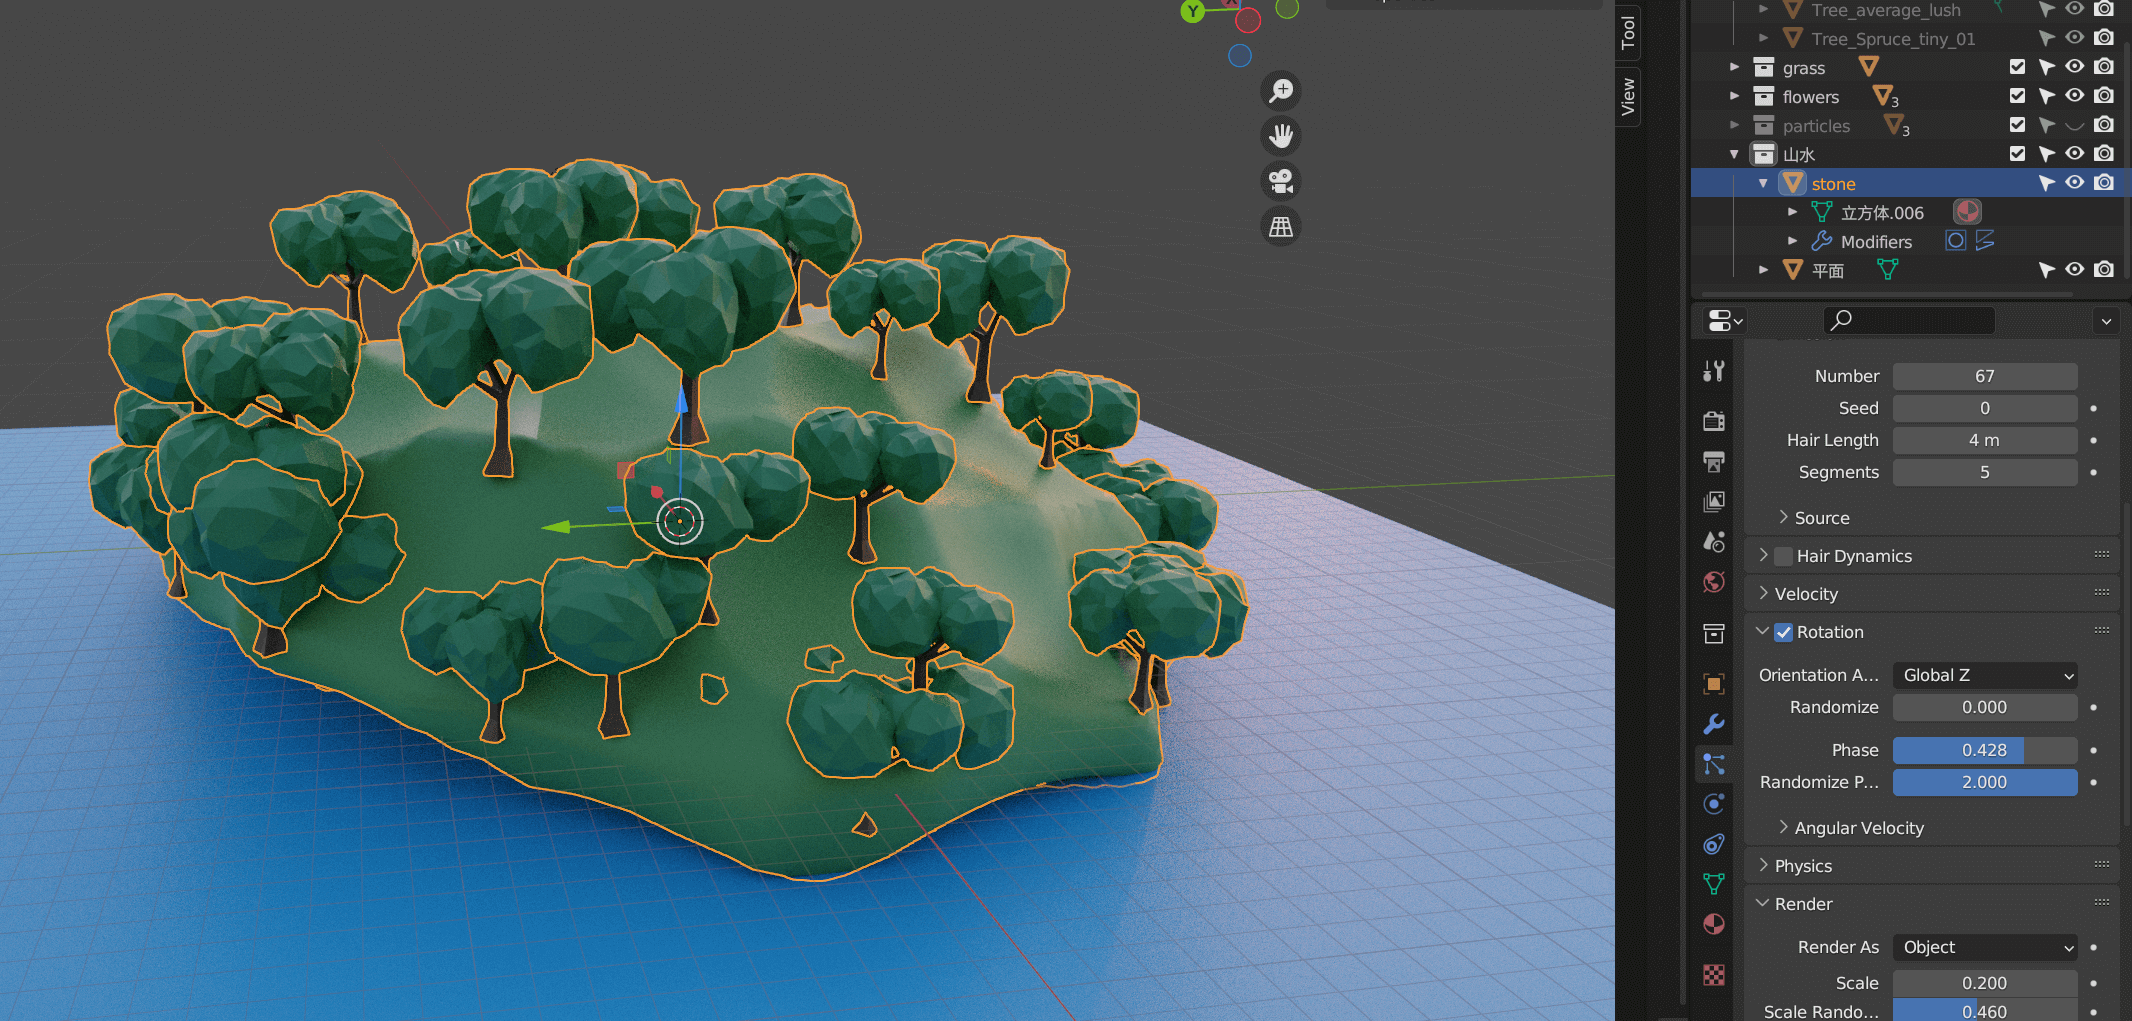Uncheck the flowers collection checkbox

[x=2017, y=96]
